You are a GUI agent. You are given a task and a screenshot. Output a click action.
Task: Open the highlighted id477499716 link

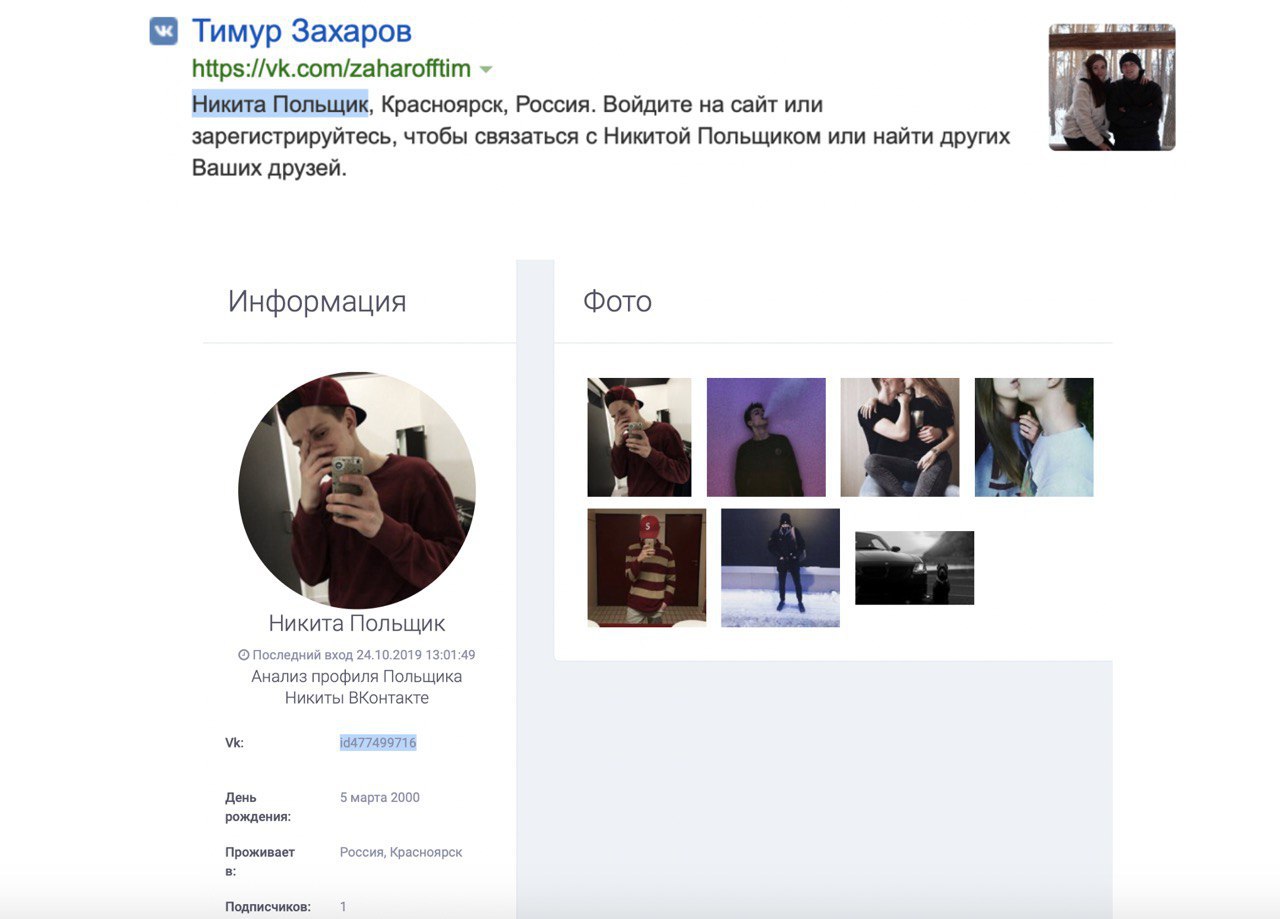pos(378,743)
